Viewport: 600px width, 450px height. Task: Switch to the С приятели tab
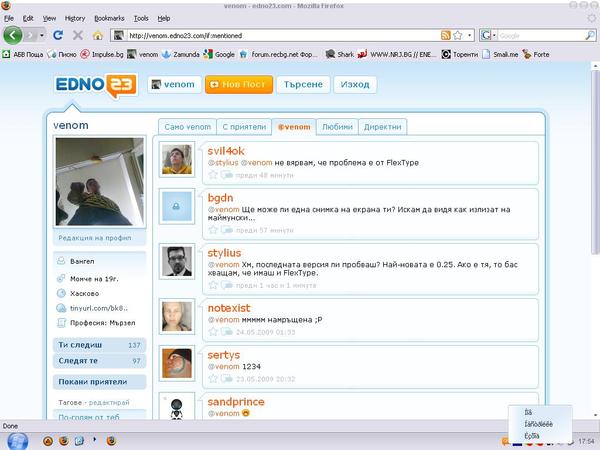[x=244, y=127]
